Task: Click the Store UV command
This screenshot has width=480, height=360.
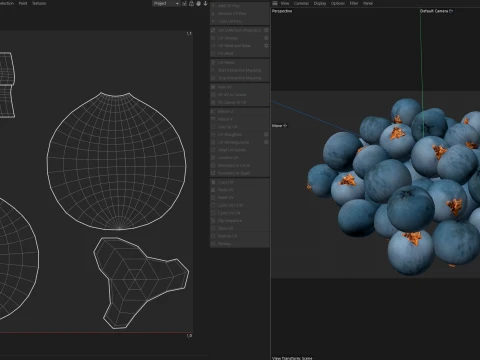Action: pos(240,228)
